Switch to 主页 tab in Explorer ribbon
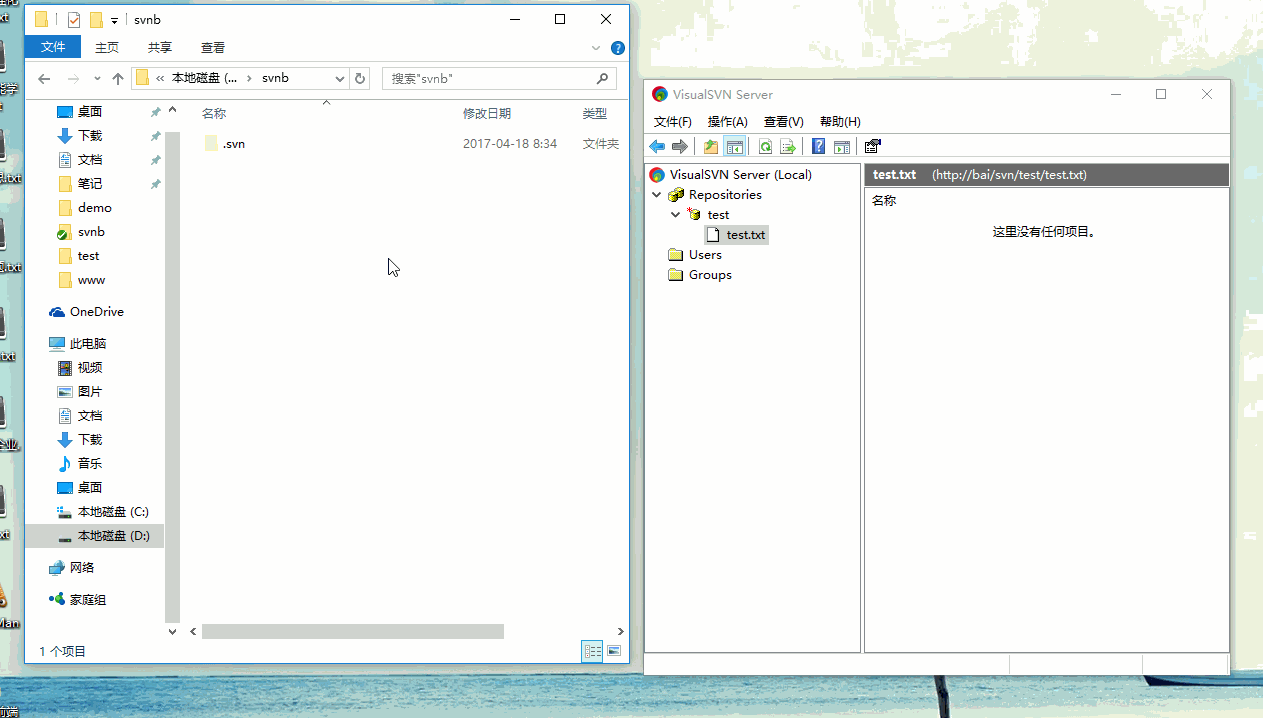Screen dimensions: 1263x718 [107, 47]
